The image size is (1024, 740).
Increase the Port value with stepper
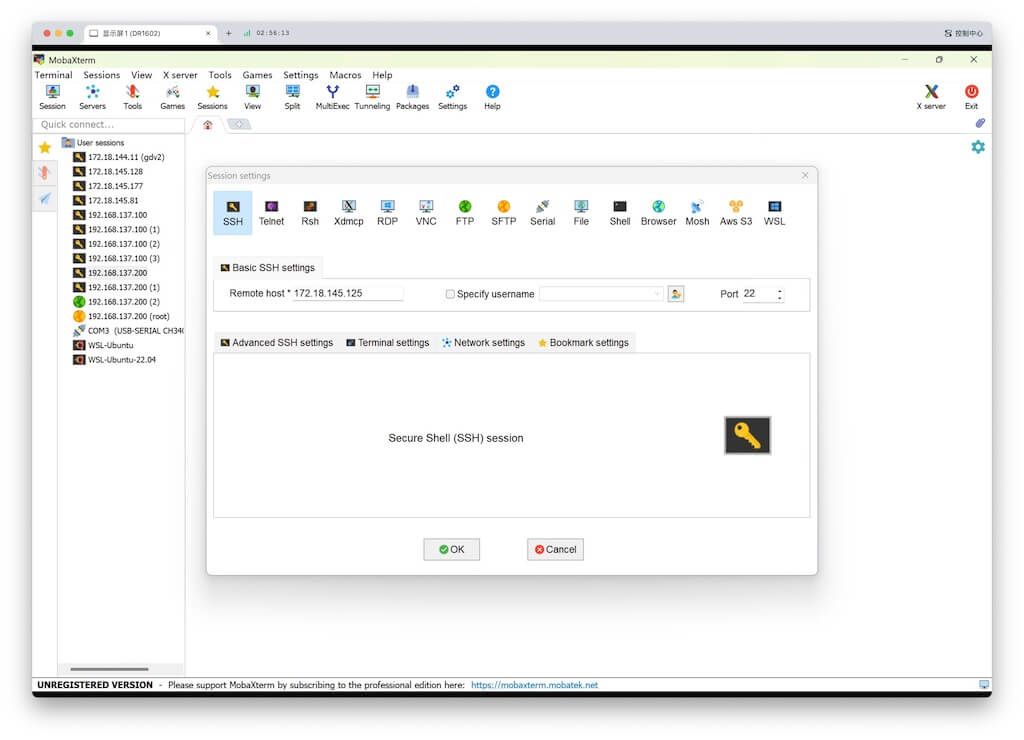[780, 290]
